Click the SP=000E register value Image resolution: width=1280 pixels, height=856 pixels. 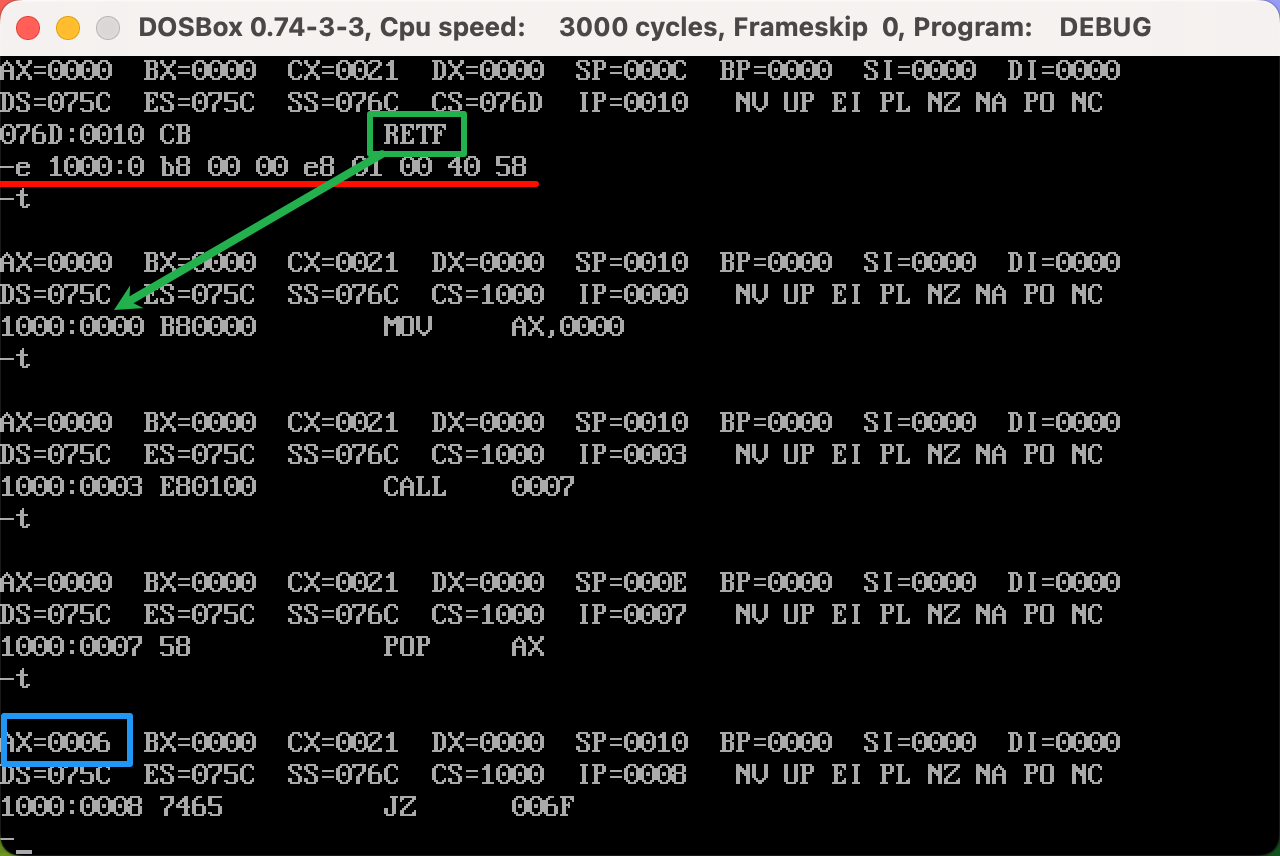pyautogui.click(x=631, y=582)
